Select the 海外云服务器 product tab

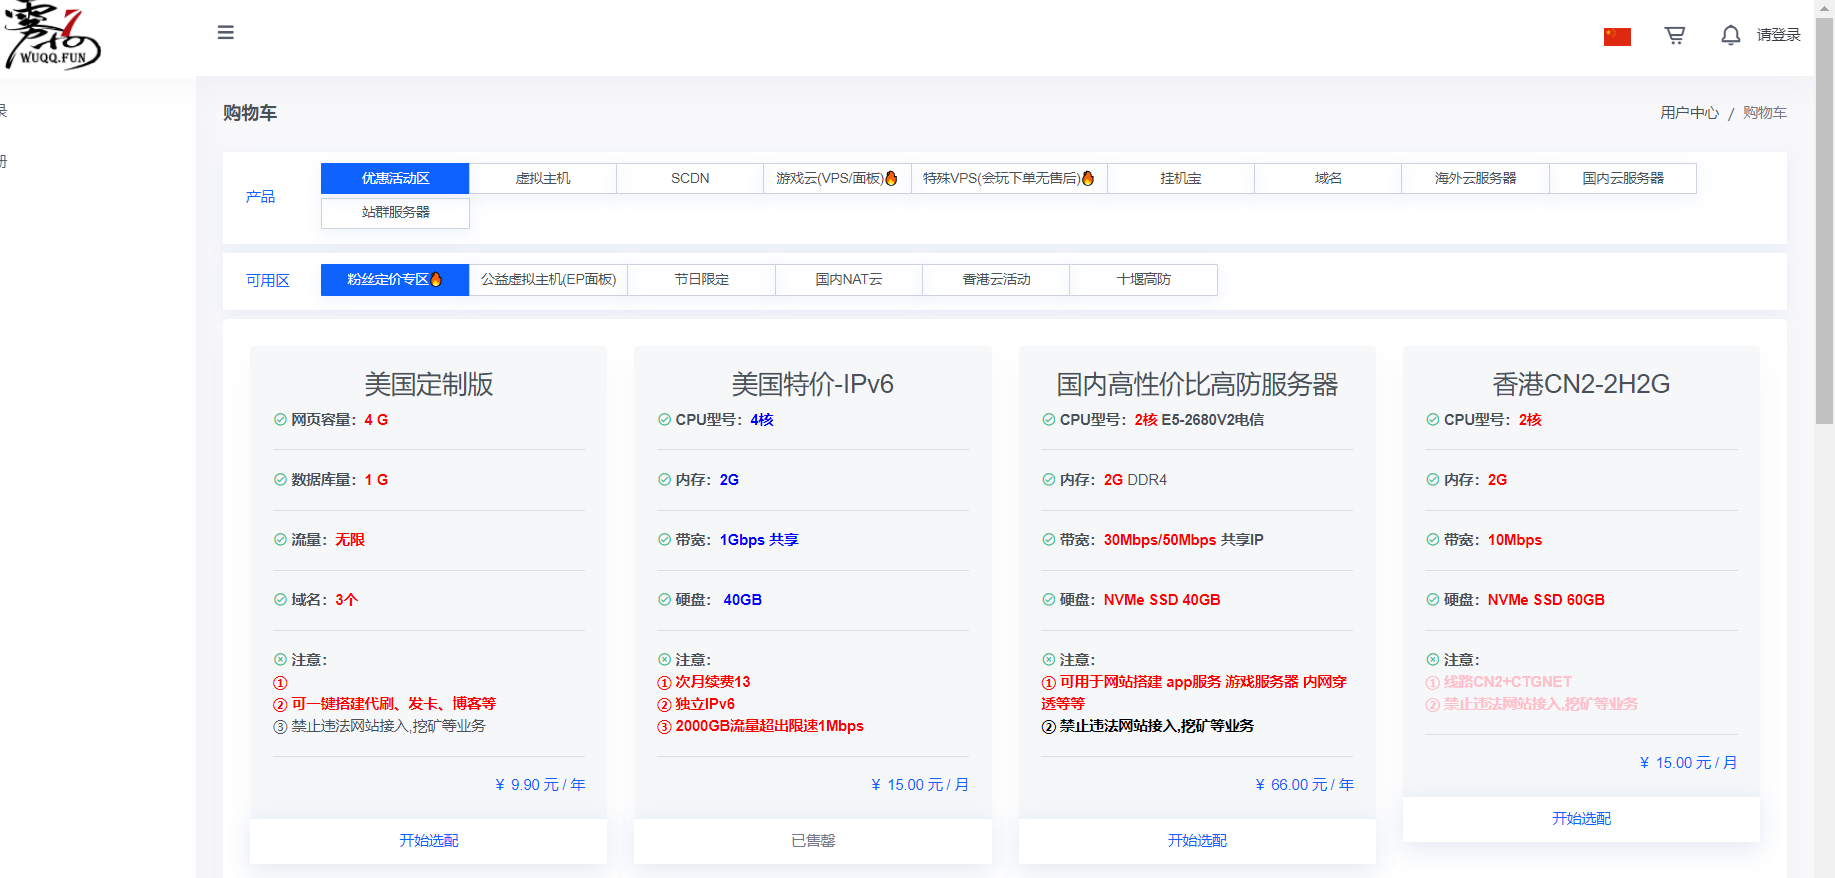coord(1476,178)
